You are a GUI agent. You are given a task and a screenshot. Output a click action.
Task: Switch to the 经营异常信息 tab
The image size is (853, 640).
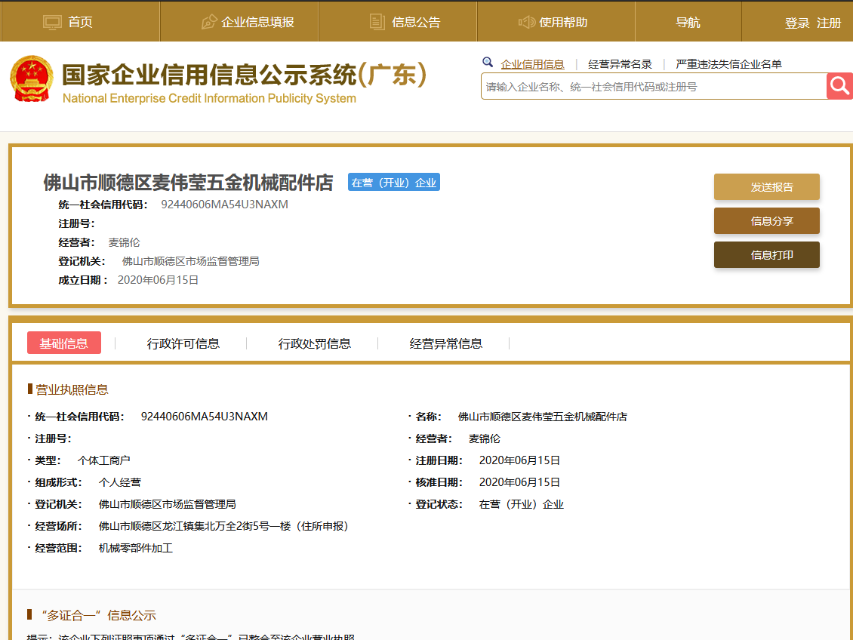[446, 343]
